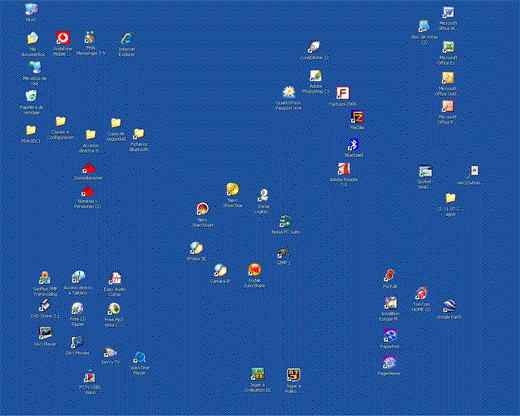Screen dimensions: 520x416
Task: Open Microsoft Office Word shortcut
Action: point(448,13)
